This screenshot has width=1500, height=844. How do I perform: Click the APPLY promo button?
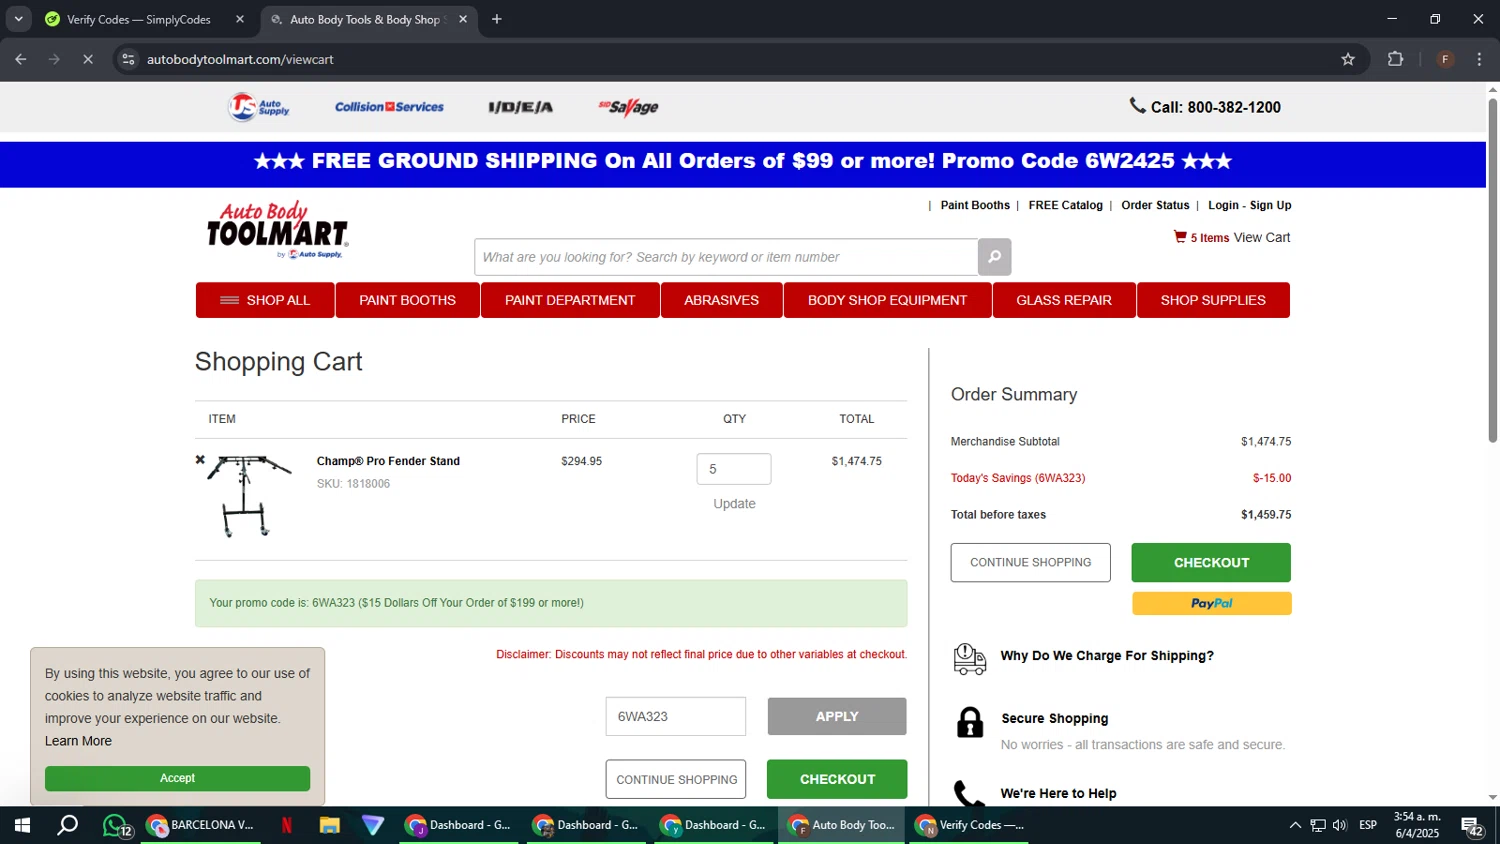click(837, 716)
